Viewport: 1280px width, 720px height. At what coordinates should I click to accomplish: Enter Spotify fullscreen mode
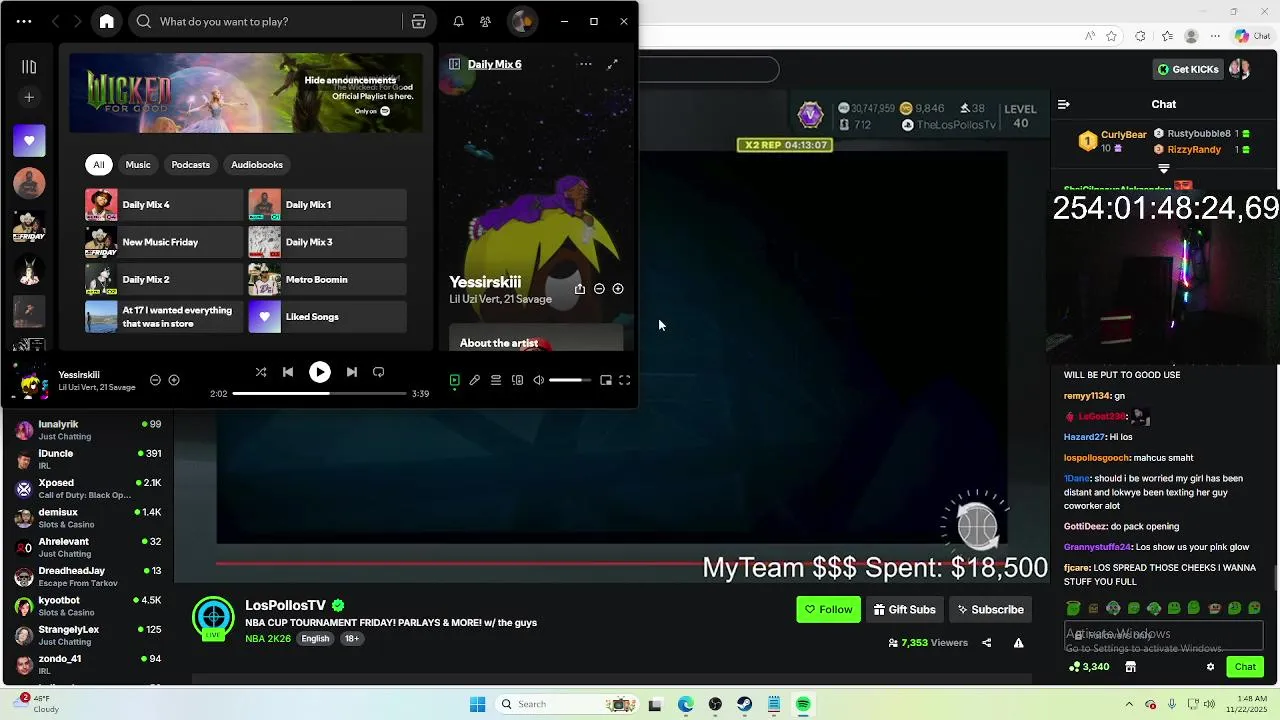624,380
